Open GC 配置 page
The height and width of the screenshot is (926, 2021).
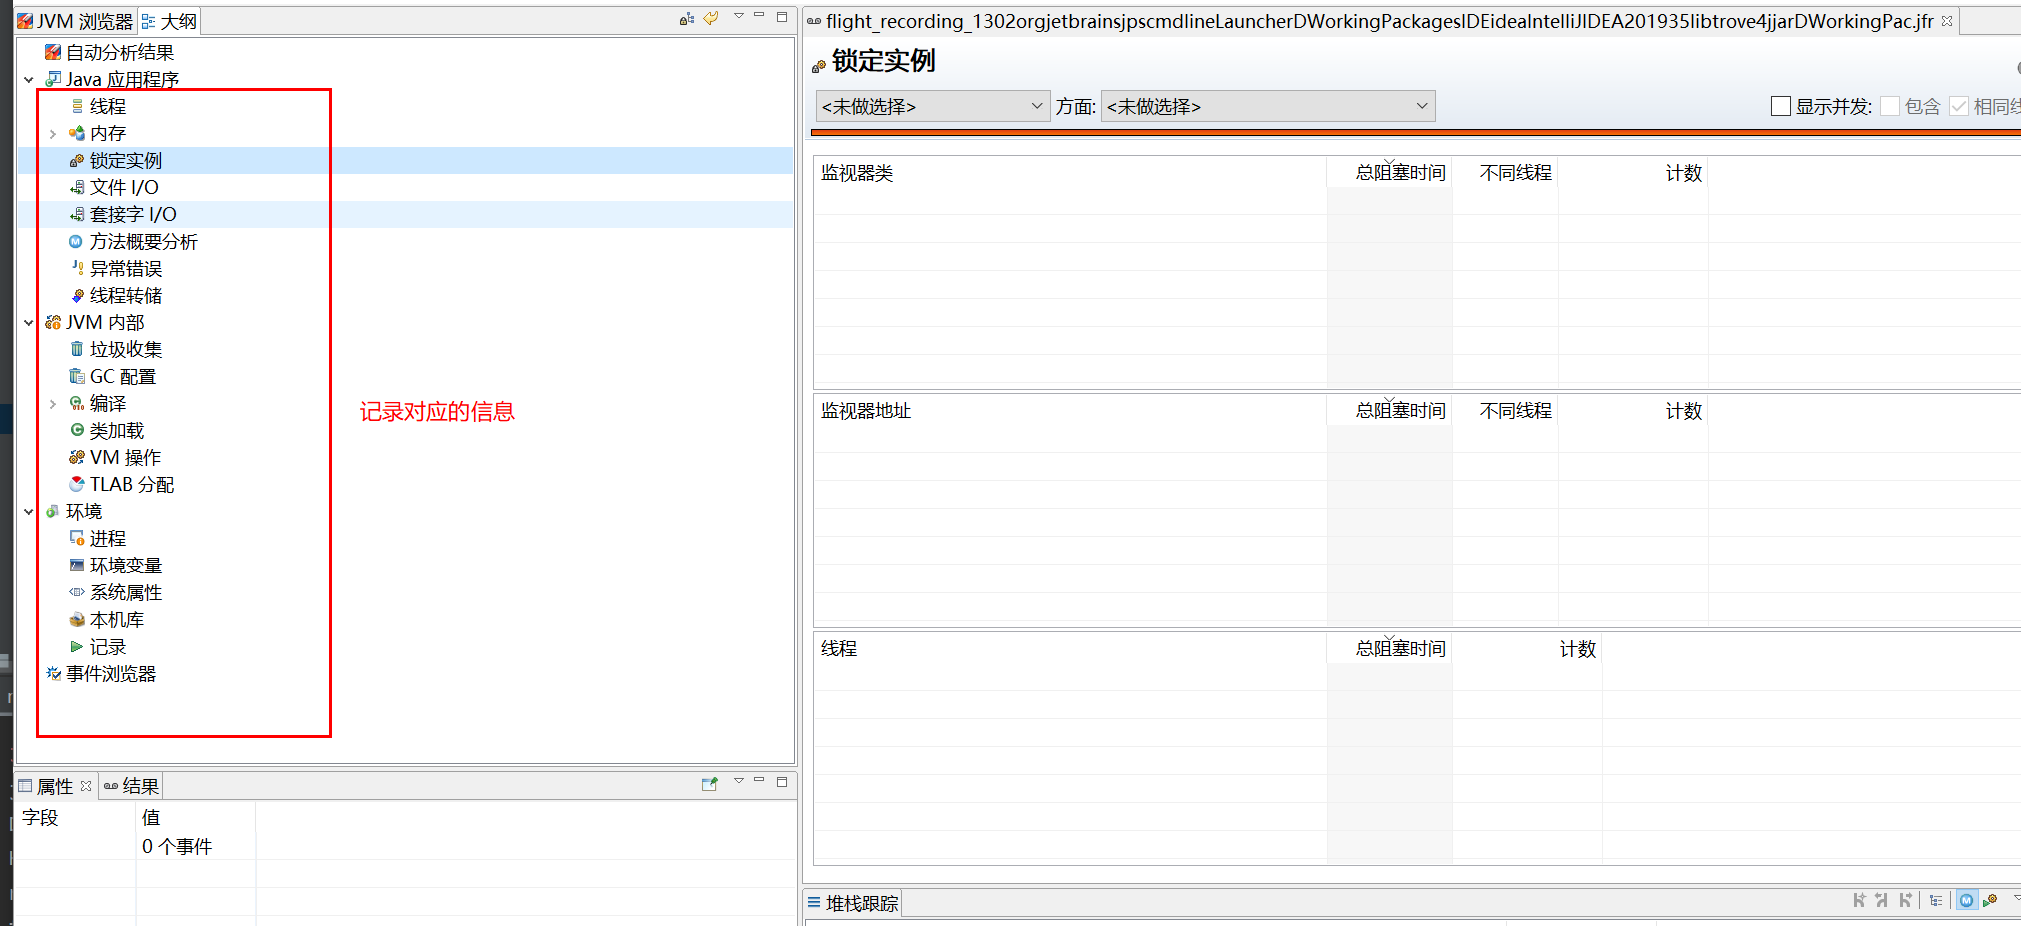pyautogui.click(x=123, y=376)
